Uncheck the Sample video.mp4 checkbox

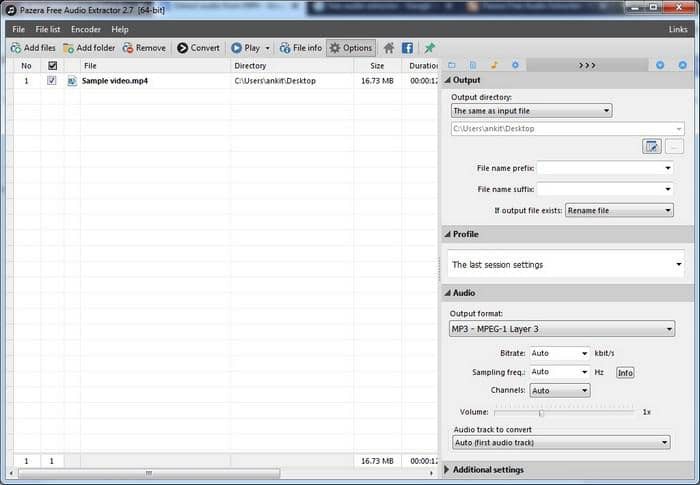click(x=52, y=81)
